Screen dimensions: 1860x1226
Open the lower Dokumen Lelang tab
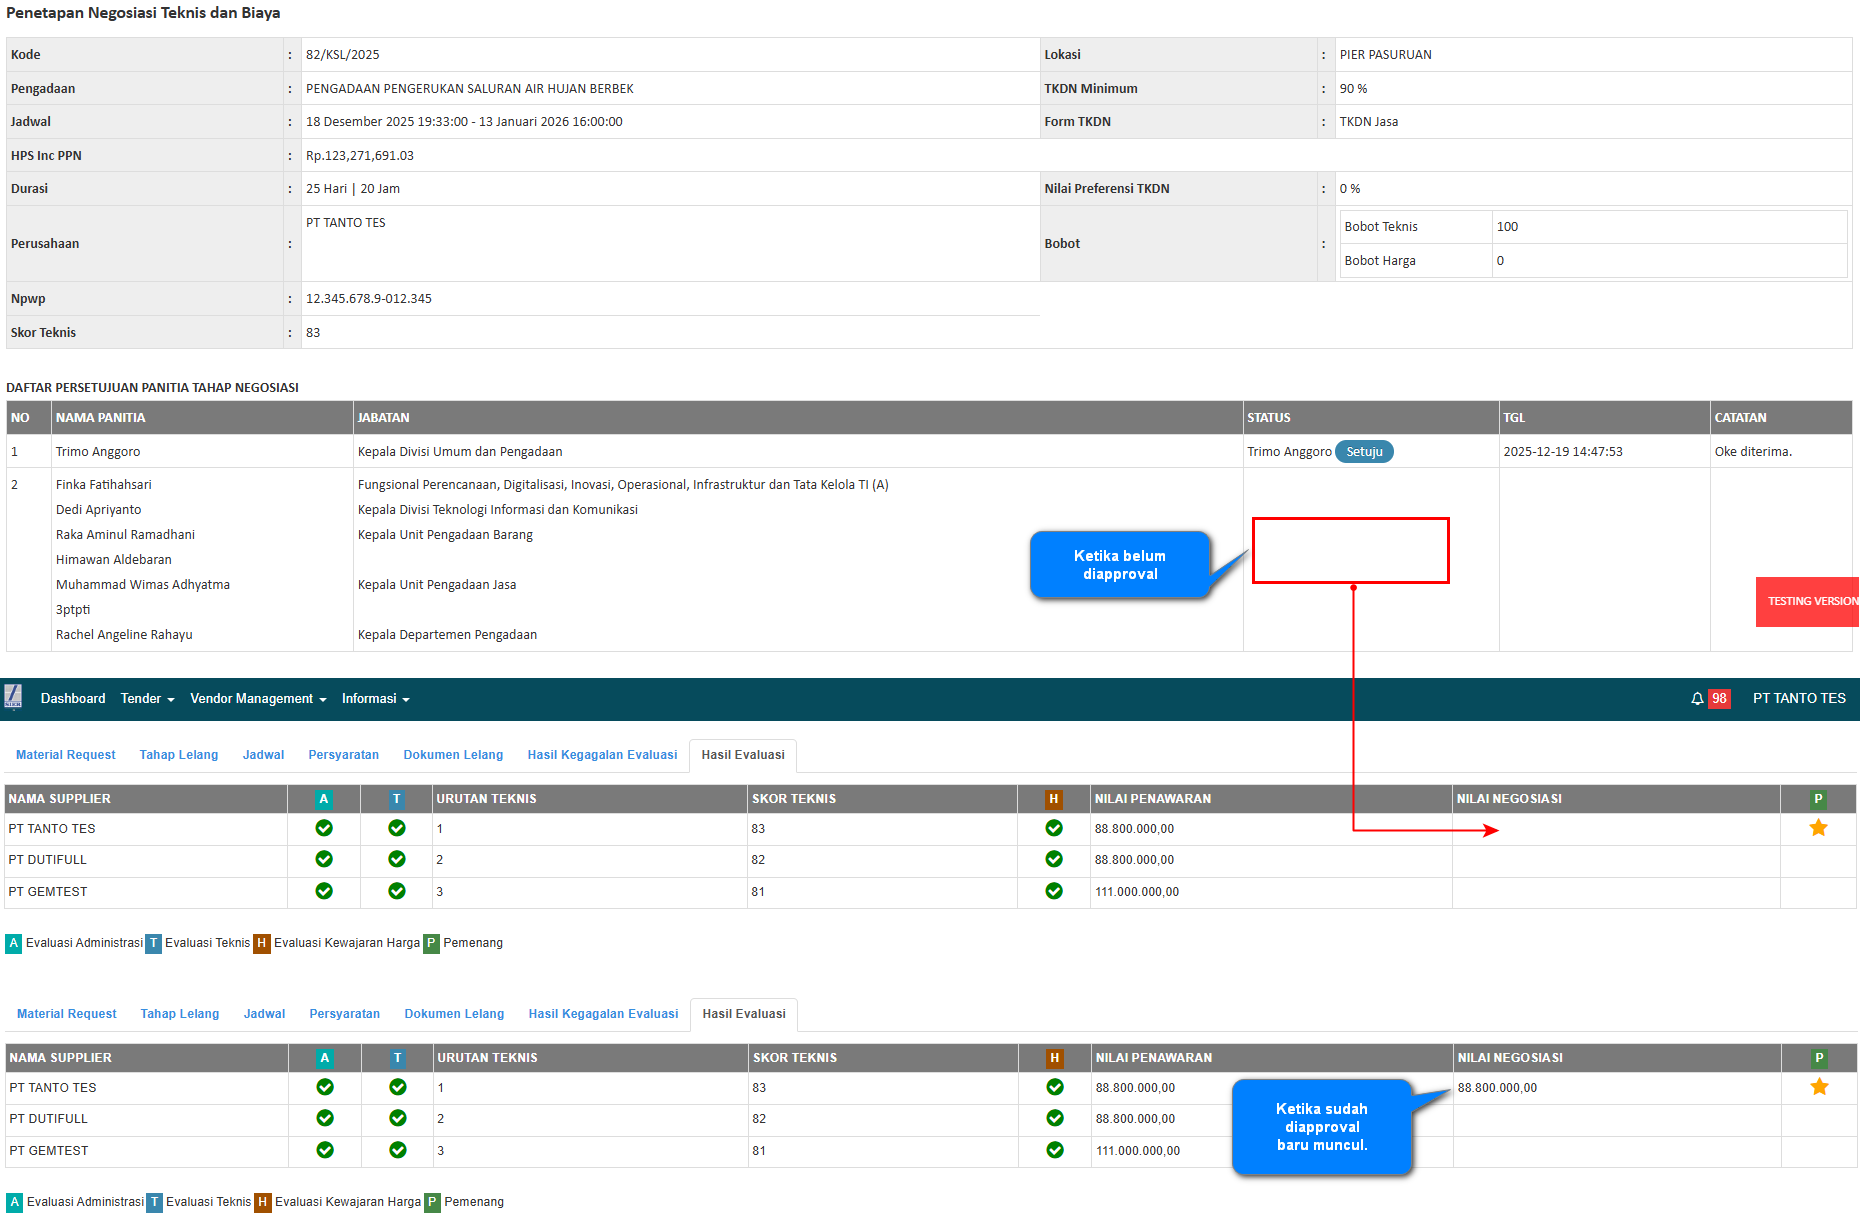[x=454, y=1014]
